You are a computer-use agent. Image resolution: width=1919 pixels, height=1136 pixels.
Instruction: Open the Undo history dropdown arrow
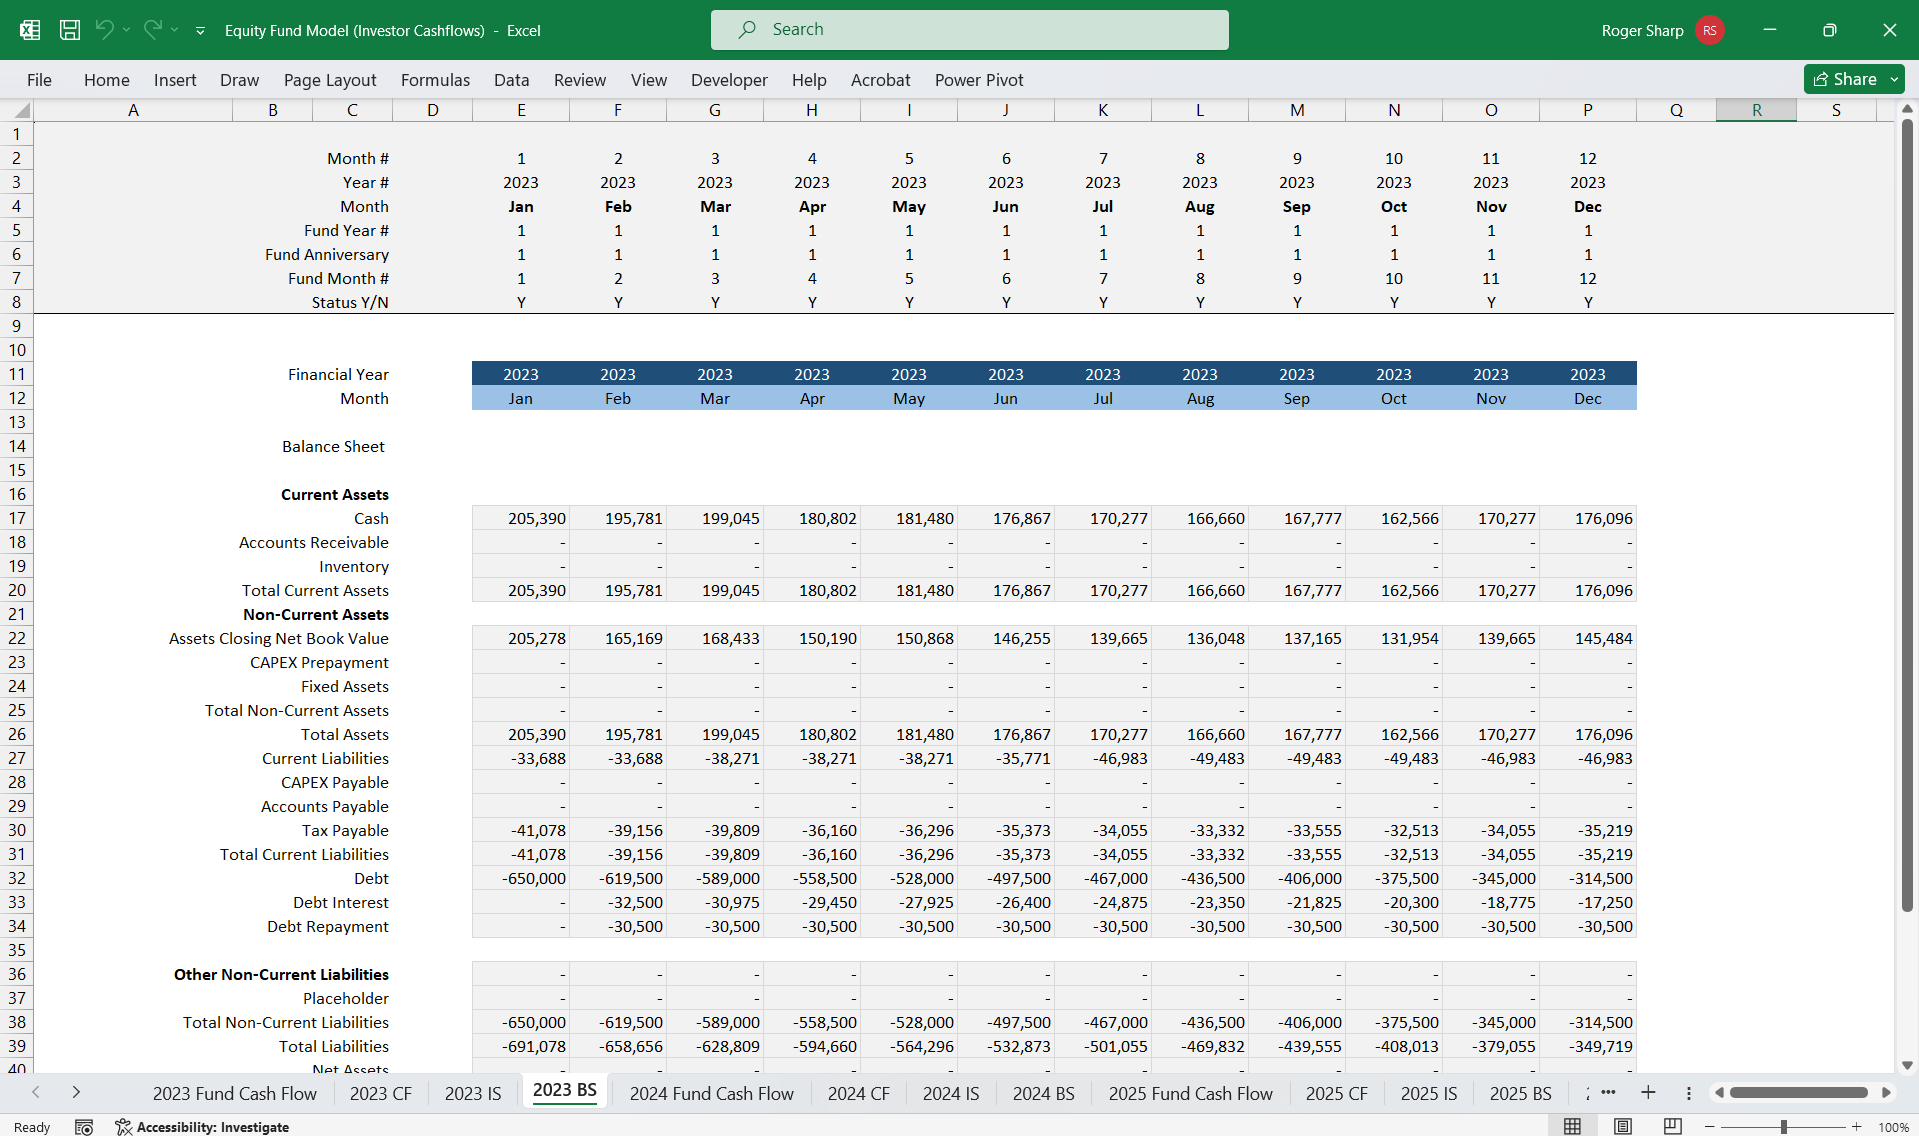point(127,30)
